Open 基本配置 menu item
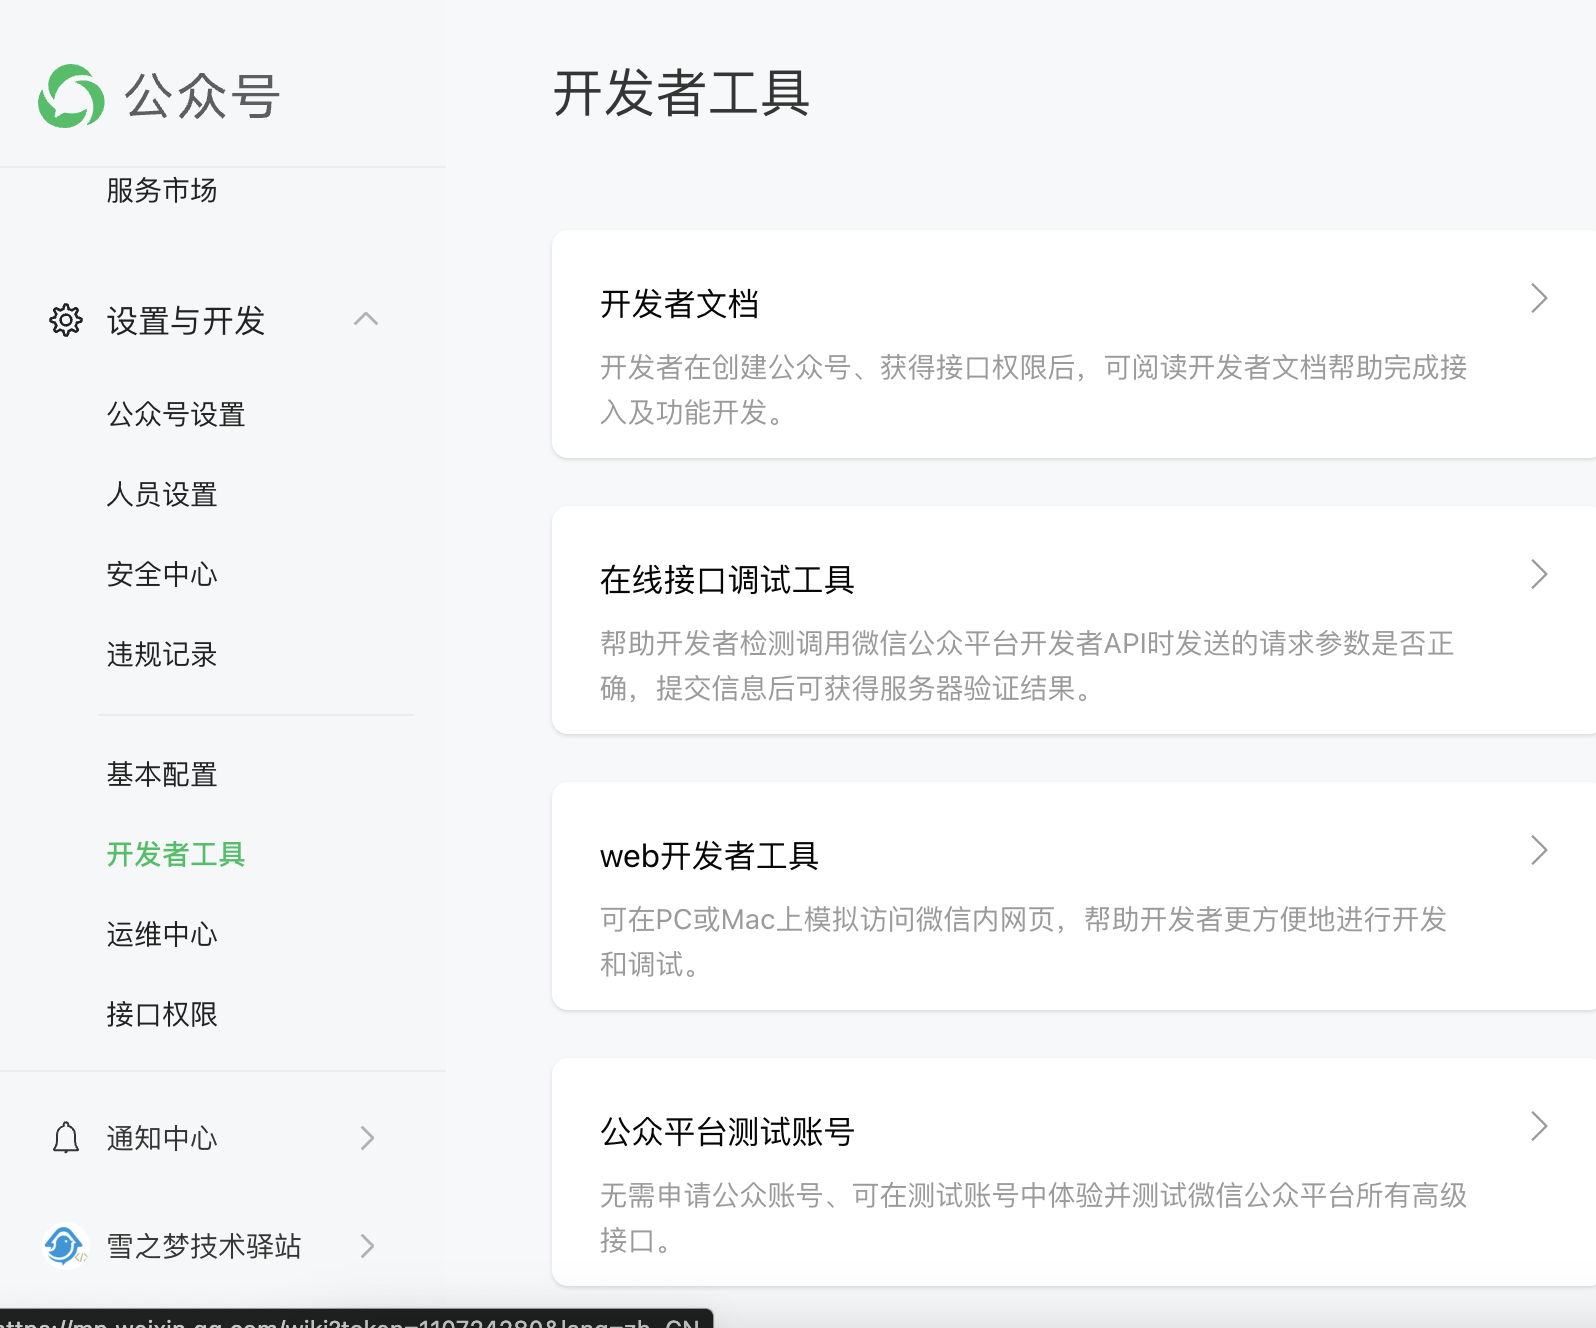The height and width of the screenshot is (1328, 1596). [x=162, y=774]
